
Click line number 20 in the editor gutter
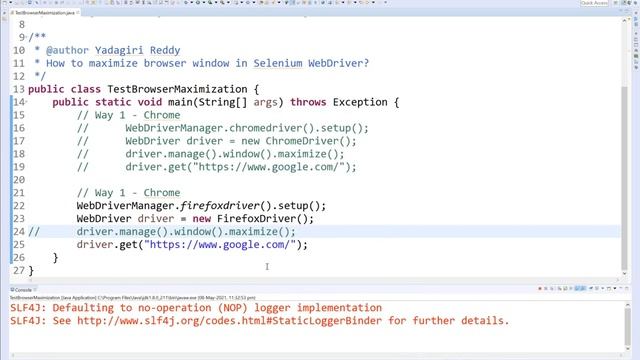[x=19, y=180]
